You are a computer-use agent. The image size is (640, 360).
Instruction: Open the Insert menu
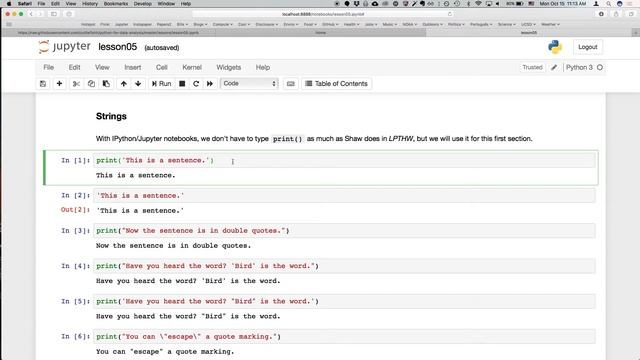click(x=133, y=67)
